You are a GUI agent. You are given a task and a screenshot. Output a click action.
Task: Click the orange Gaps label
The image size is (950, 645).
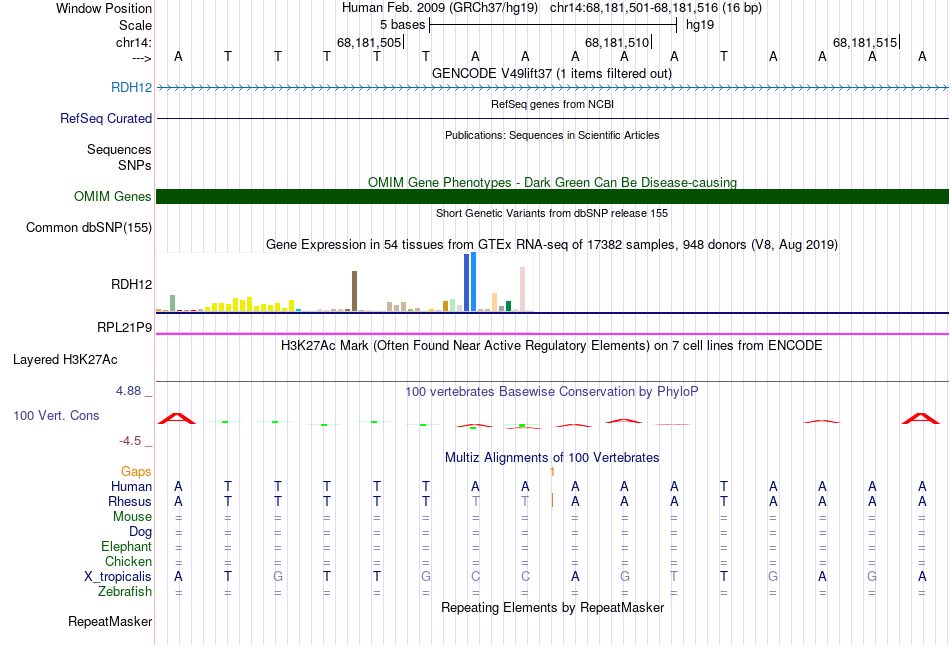[x=136, y=471]
